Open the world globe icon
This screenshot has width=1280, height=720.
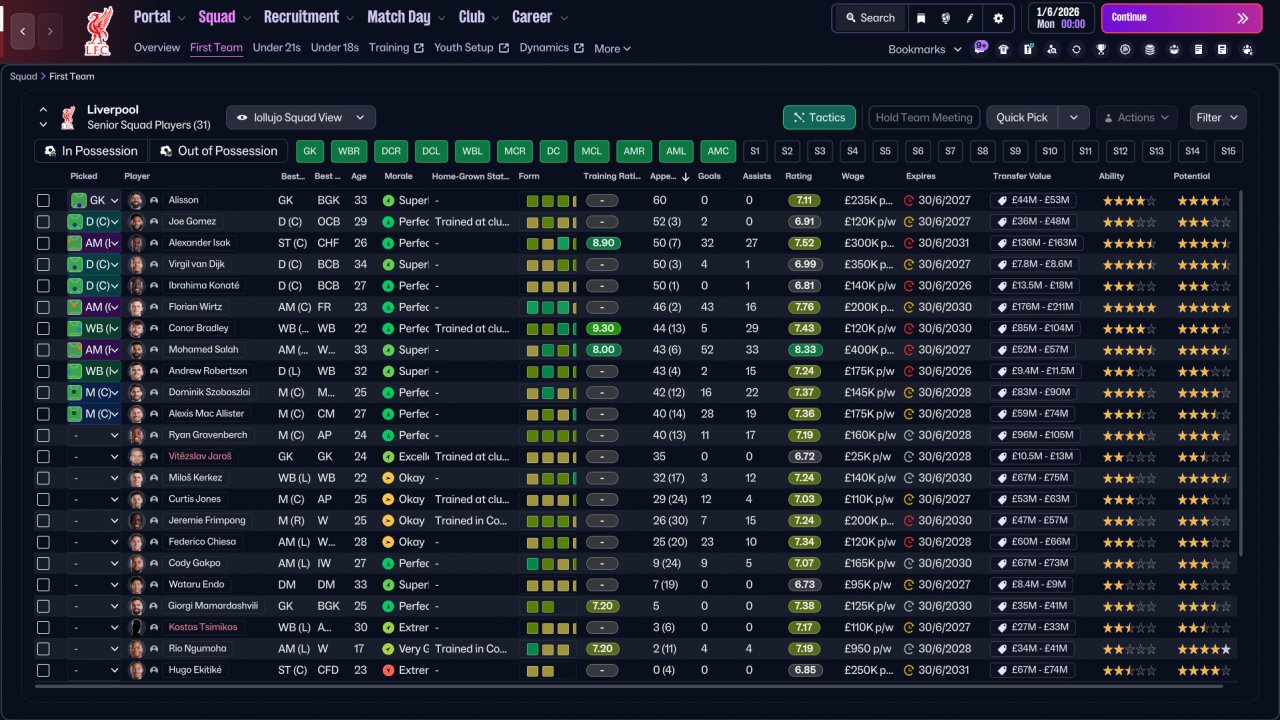(x=945, y=18)
